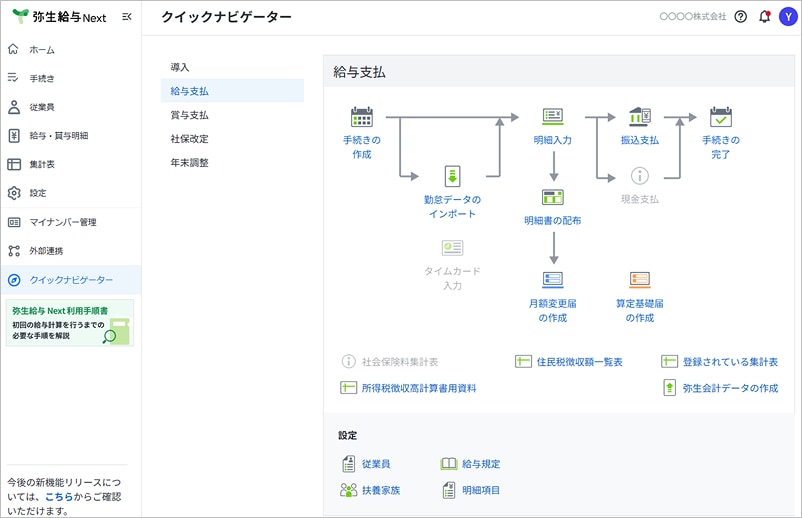Click the 手続きの作成 calendar icon
This screenshot has height=518, width=802.
[361, 117]
